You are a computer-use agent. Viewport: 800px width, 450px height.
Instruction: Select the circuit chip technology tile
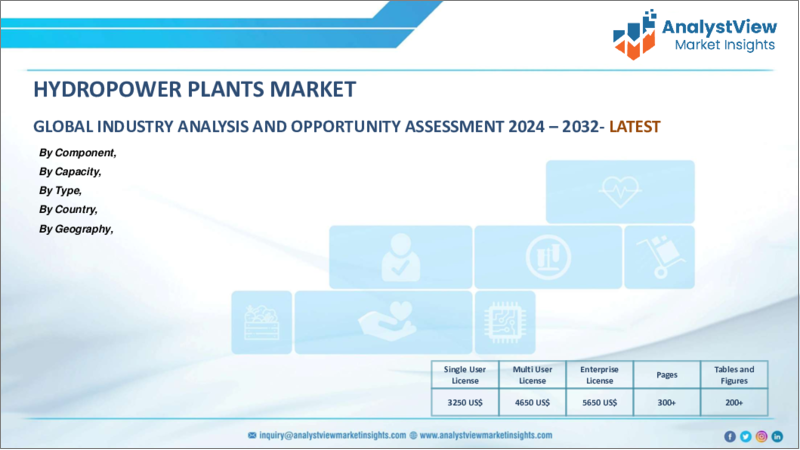(505, 322)
